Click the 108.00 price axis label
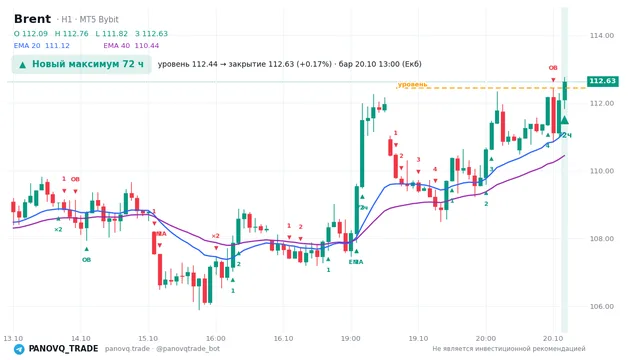This screenshot has width=640, height=360. (x=602, y=239)
